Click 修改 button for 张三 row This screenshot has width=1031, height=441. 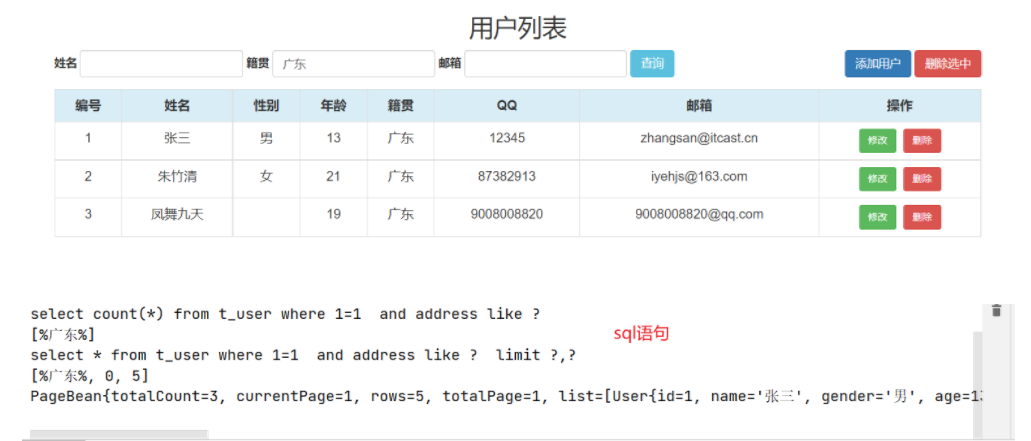pos(878,141)
